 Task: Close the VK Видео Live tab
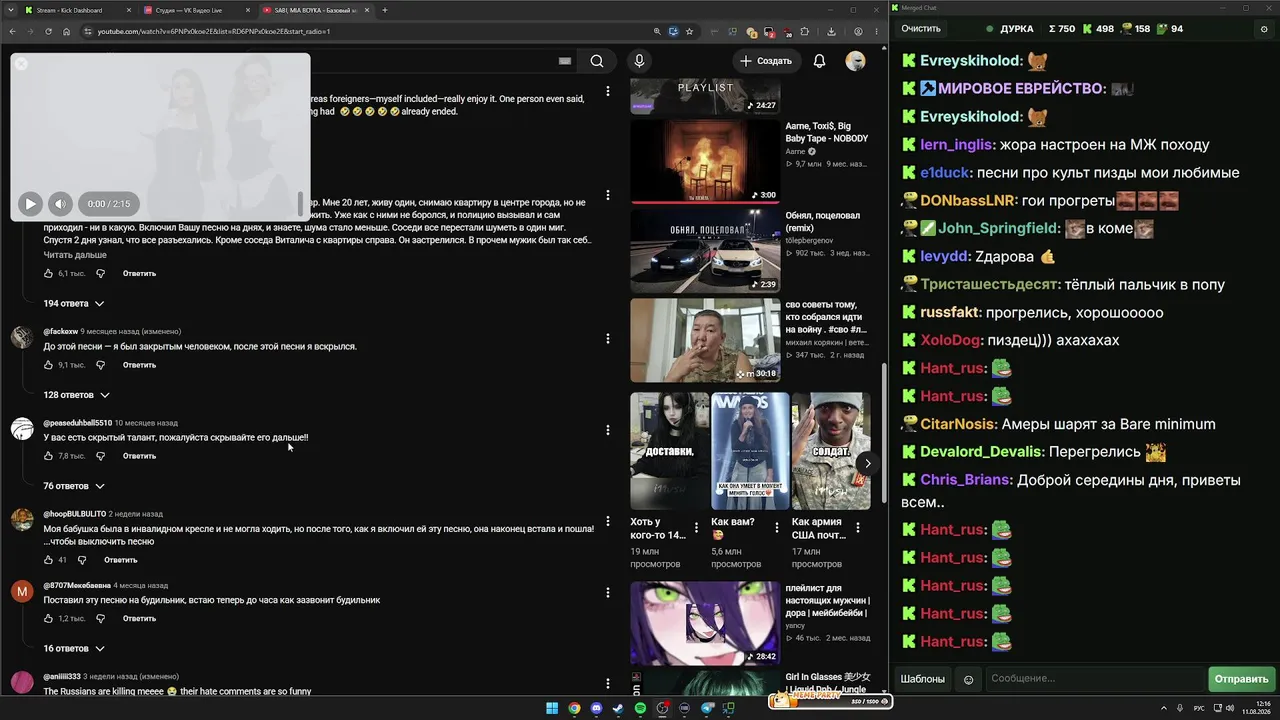pyautogui.click(x=247, y=10)
